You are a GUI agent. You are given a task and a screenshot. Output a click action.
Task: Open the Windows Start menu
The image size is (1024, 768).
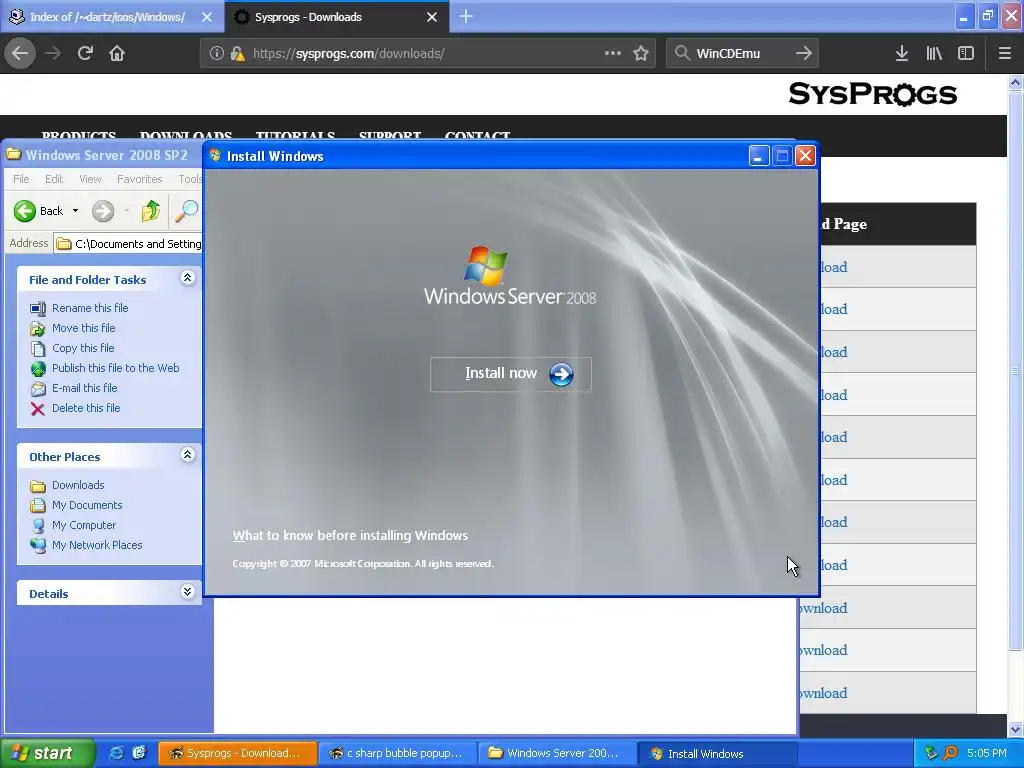(x=47, y=753)
